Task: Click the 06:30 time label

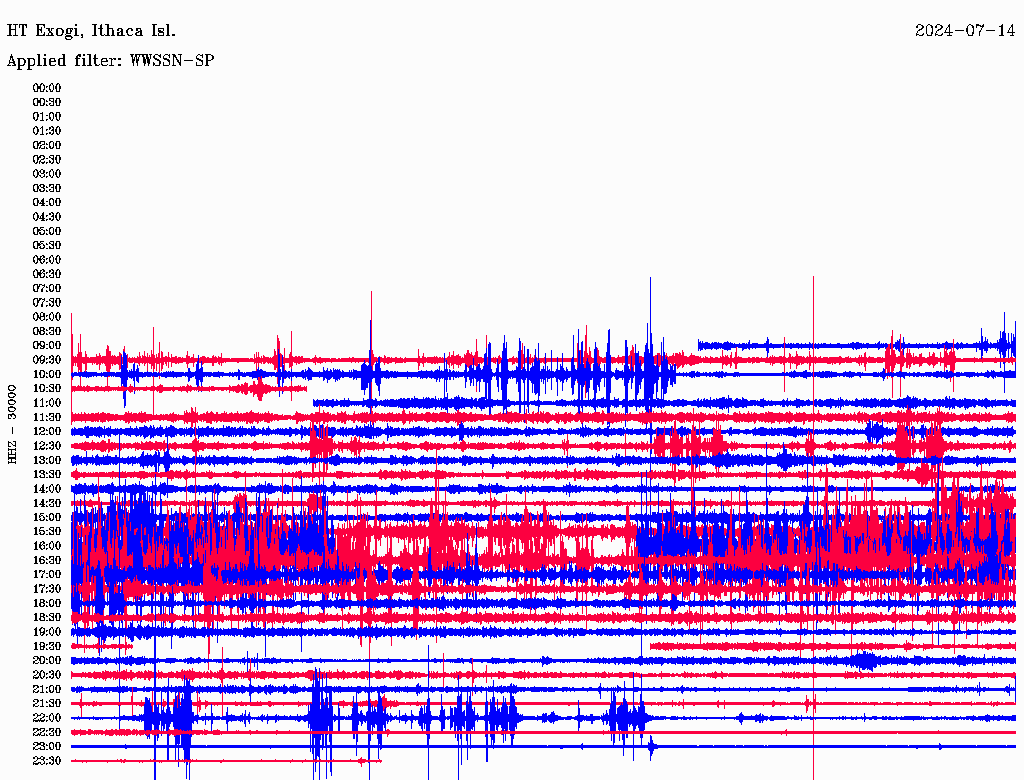Action: (47, 274)
